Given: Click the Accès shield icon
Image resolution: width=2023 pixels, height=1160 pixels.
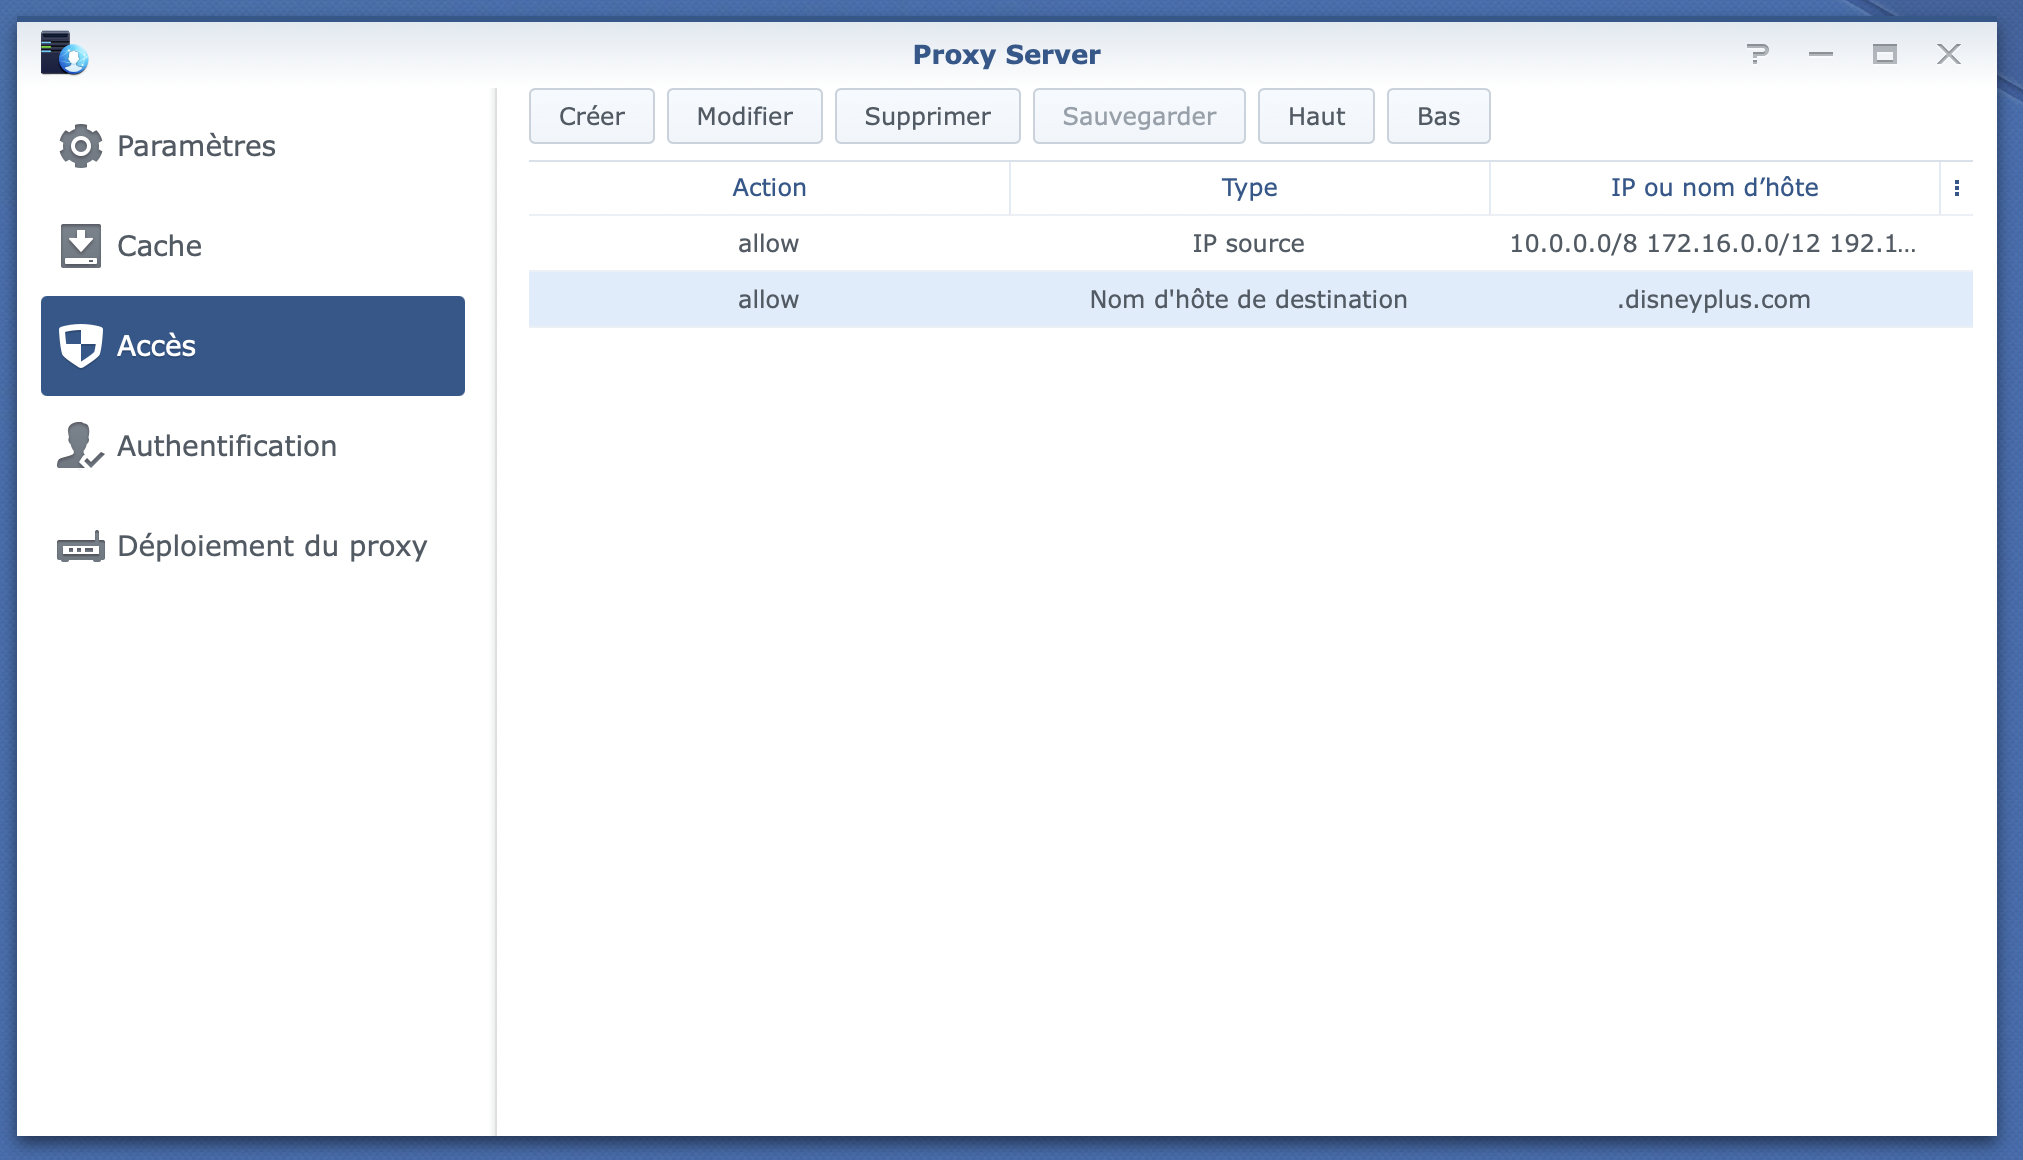Looking at the screenshot, I should pos(80,346).
